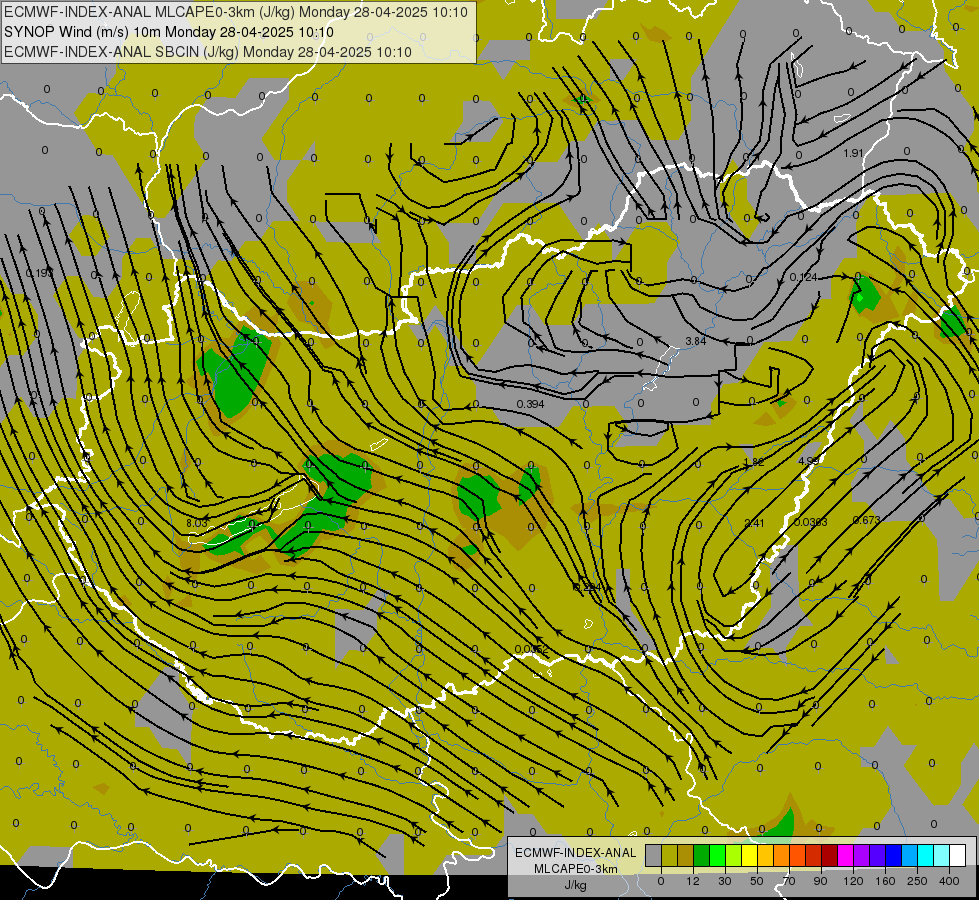The image size is (979, 900).
Task: Click the SYNOP Wind 10m title line
Action: tap(169, 32)
